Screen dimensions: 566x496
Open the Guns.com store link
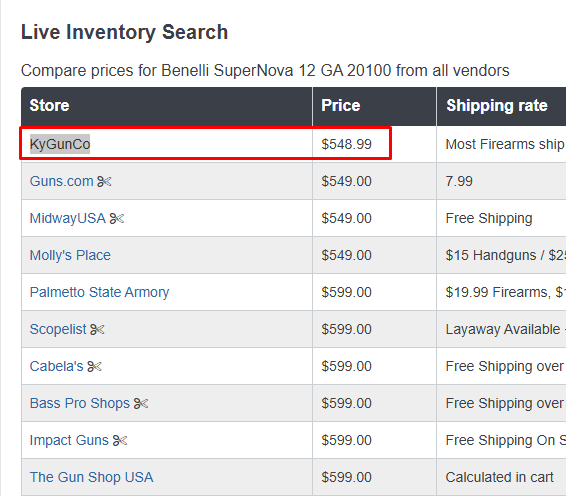coord(61,181)
